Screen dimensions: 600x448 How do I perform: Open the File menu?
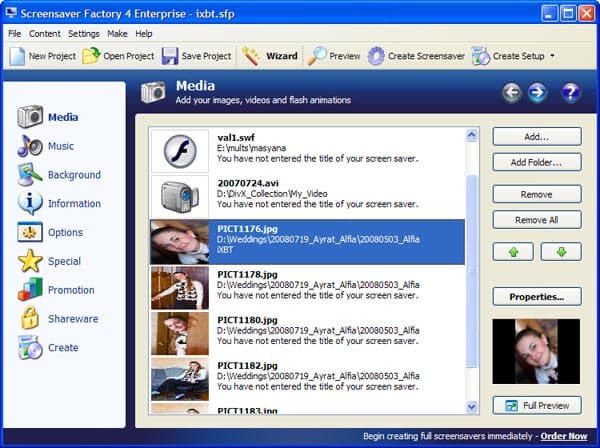click(x=15, y=34)
